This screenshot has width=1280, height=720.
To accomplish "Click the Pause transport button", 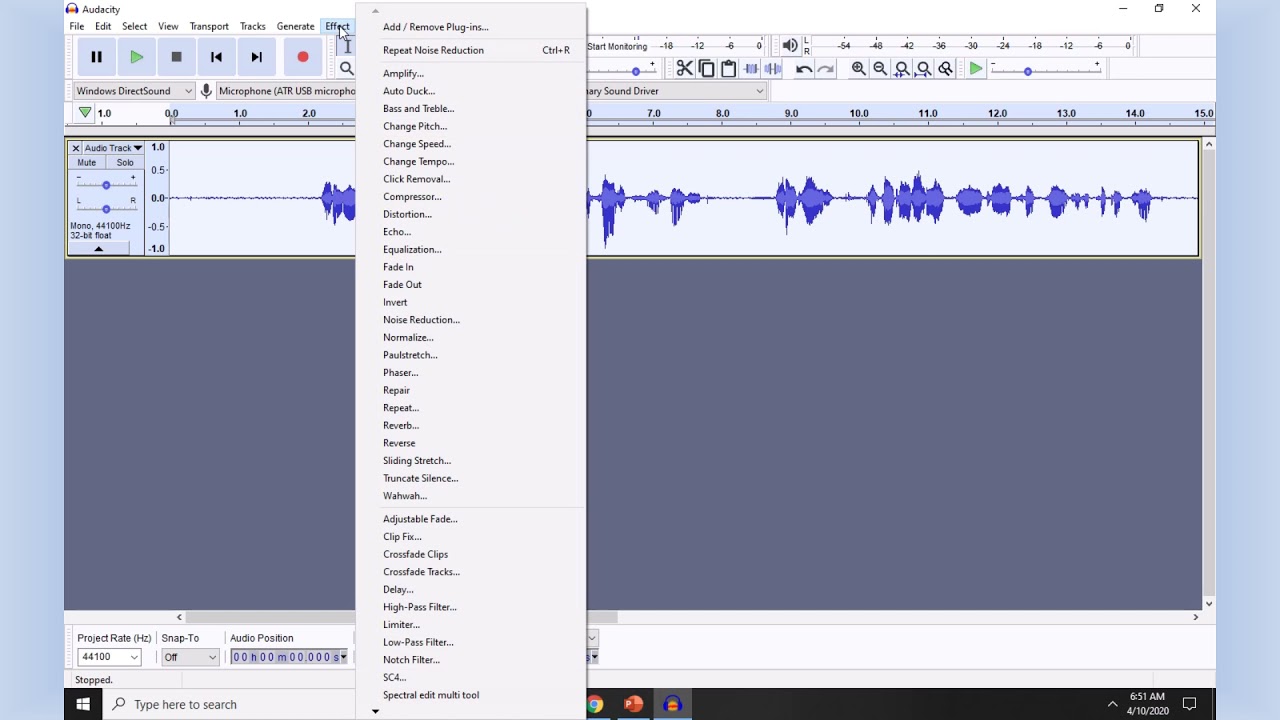I will click(96, 57).
